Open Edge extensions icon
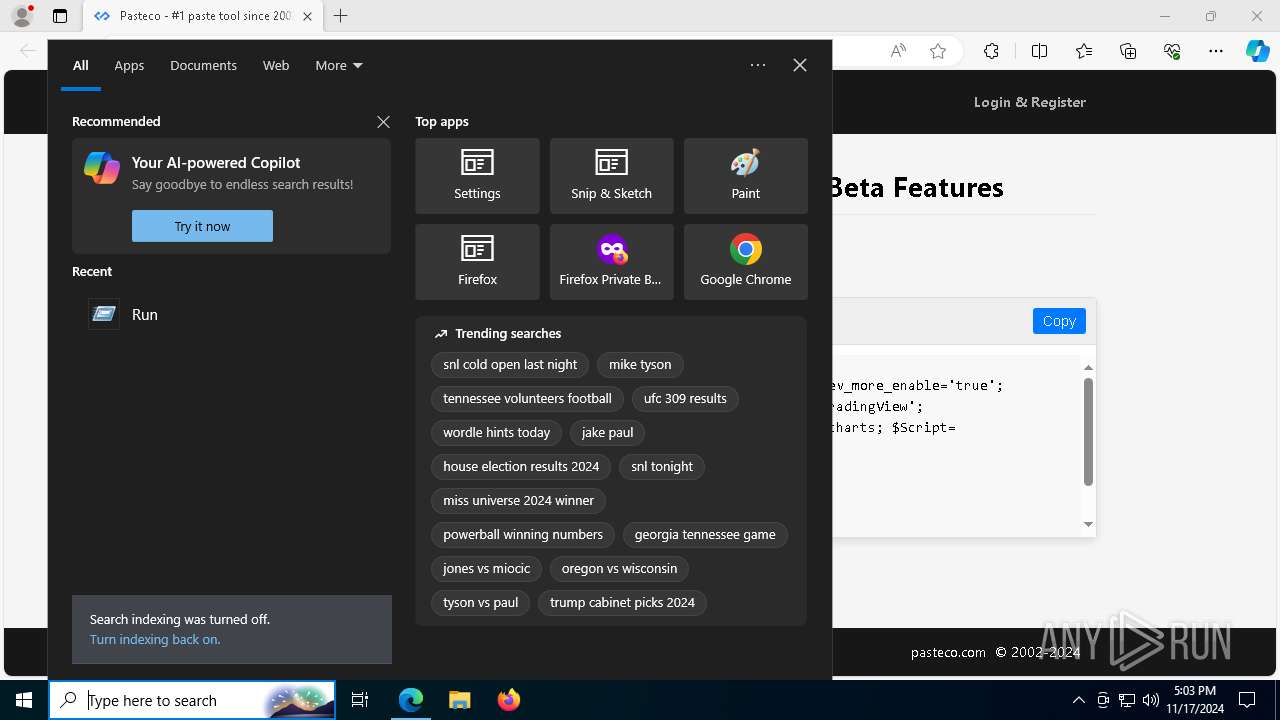Image resolution: width=1280 pixels, height=720 pixels. pyautogui.click(x=991, y=51)
